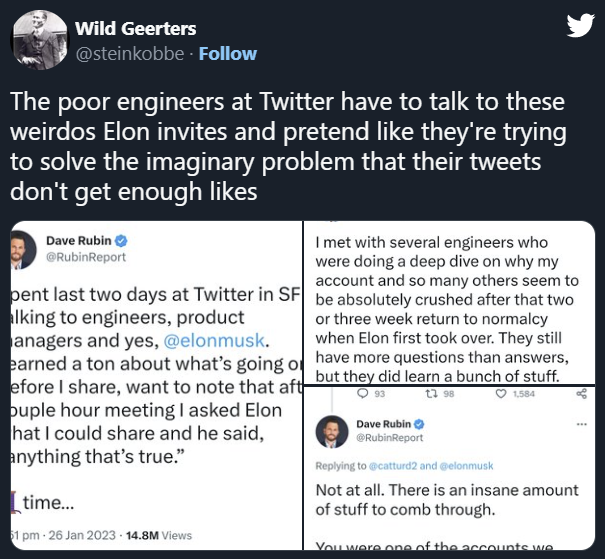Open the top-right screenshot about engineers' deep dive
Image resolution: width=605 pixels, height=559 pixels.
(x=453, y=300)
